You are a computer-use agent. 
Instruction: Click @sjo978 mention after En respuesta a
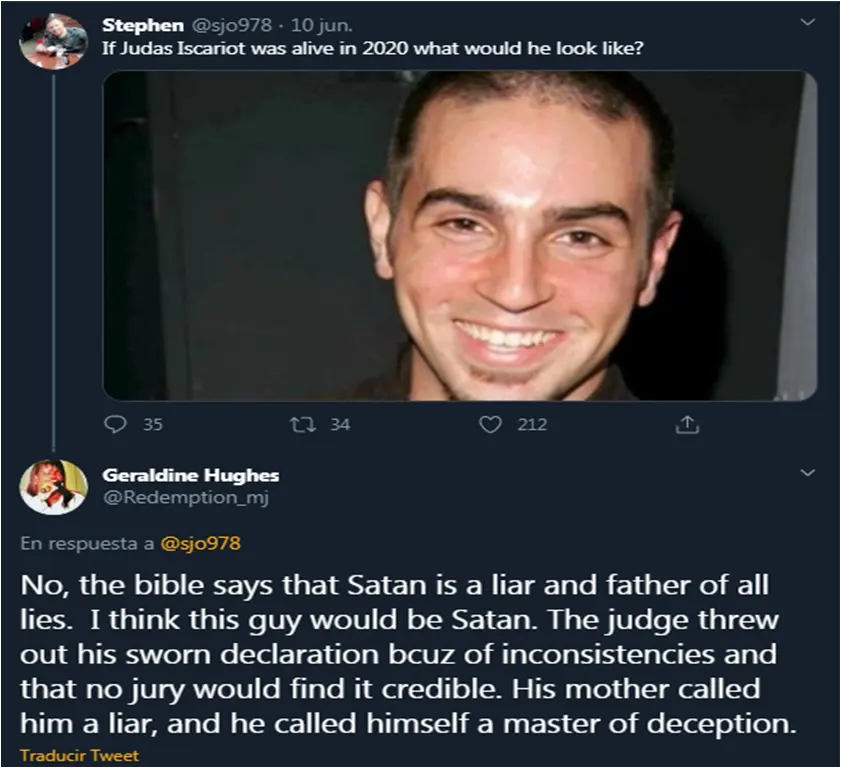click(x=200, y=544)
